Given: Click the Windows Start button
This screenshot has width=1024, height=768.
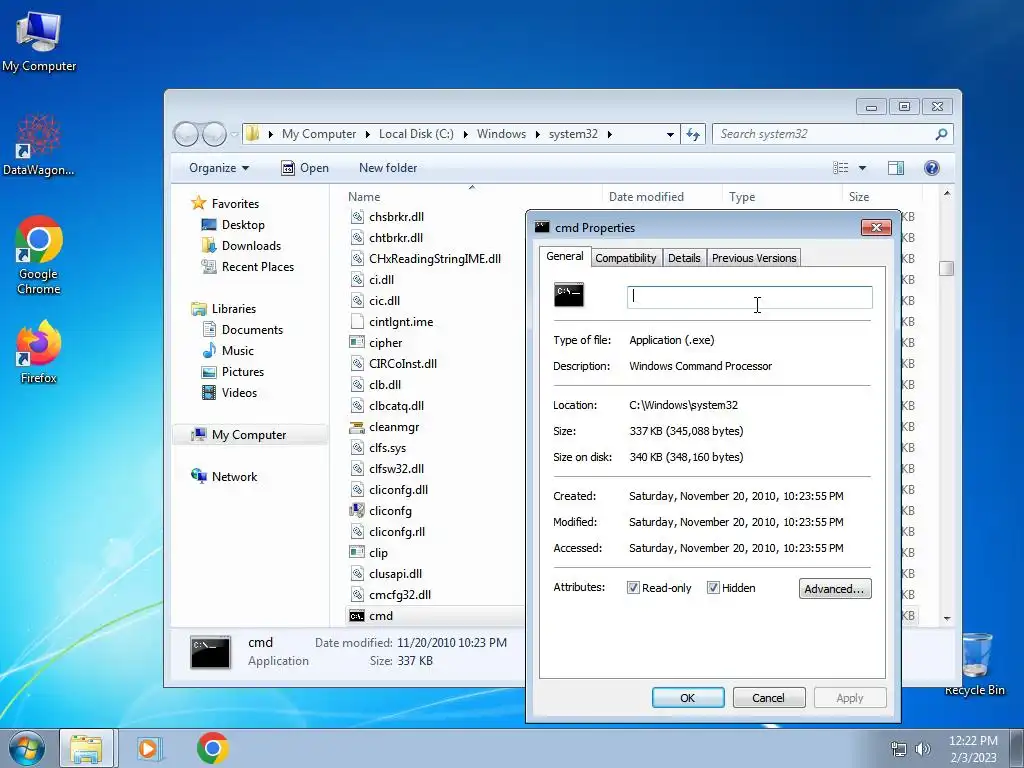Looking at the screenshot, I should coord(27,748).
